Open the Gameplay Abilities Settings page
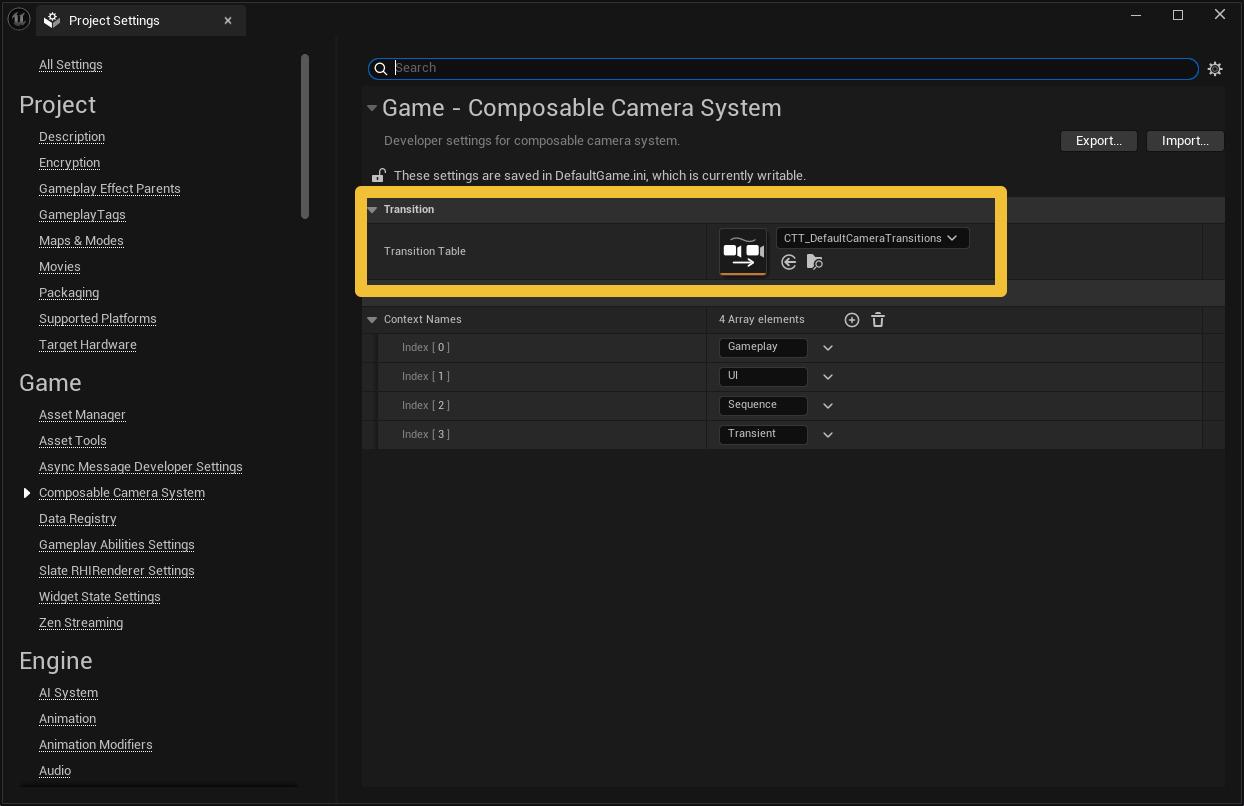The image size is (1244, 806). point(116,545)
